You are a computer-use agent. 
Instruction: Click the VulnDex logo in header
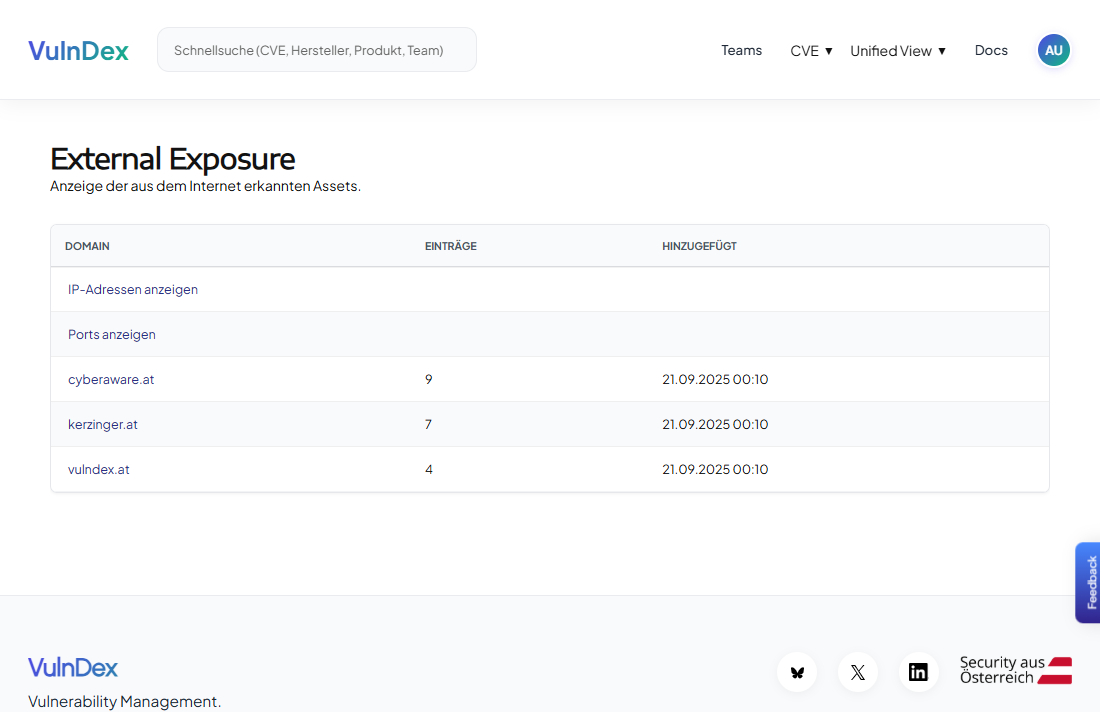[78, 50]
